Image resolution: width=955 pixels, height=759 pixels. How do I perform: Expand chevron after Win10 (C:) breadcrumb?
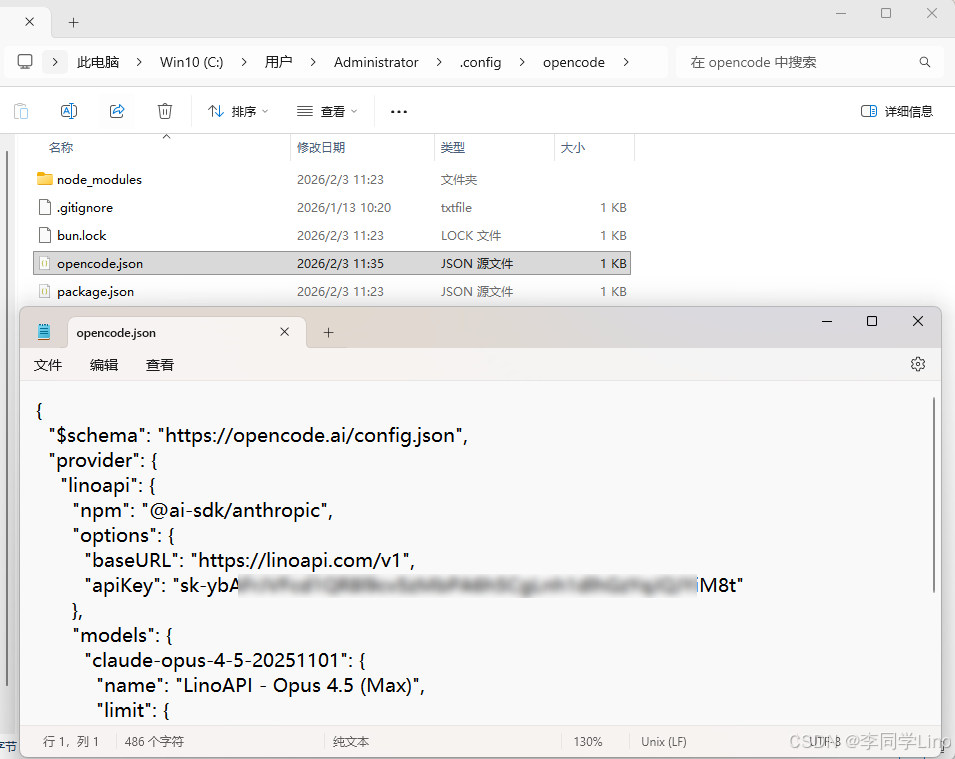(x=244, y=62)
